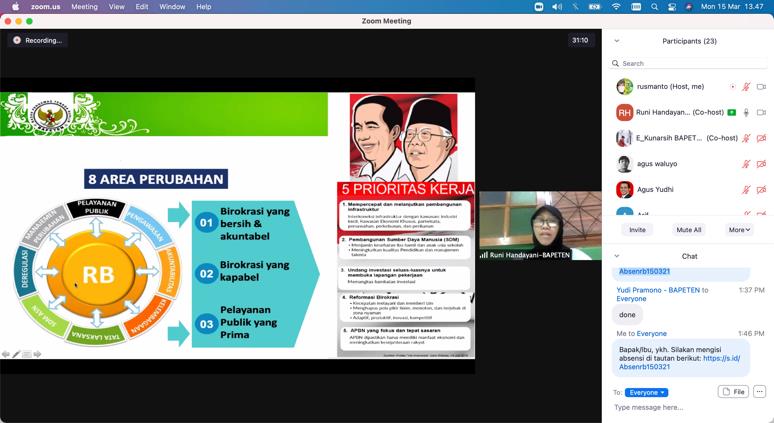The height and width of the screenshot is (423, 774).
Task: Click the 'done' chat message bubble
Action: (627, 314)
